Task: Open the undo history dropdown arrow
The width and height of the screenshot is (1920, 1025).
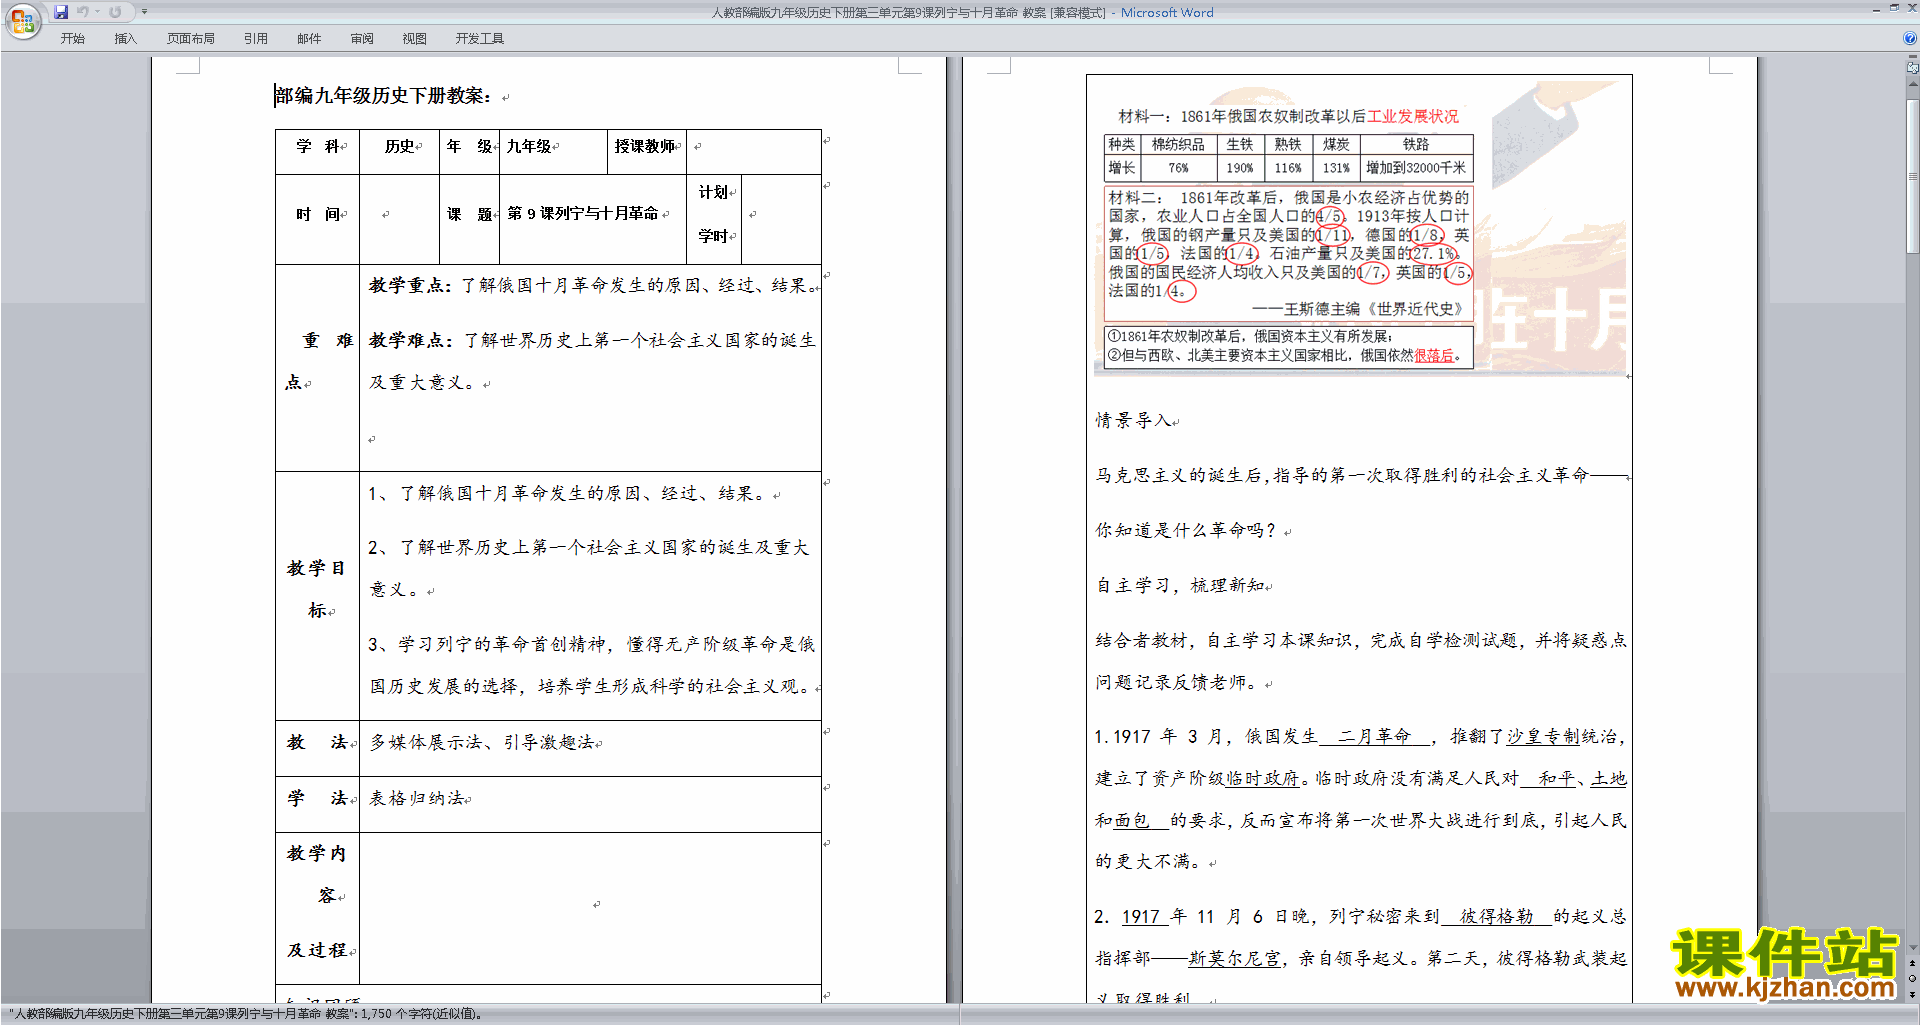Action: [97, 12]
